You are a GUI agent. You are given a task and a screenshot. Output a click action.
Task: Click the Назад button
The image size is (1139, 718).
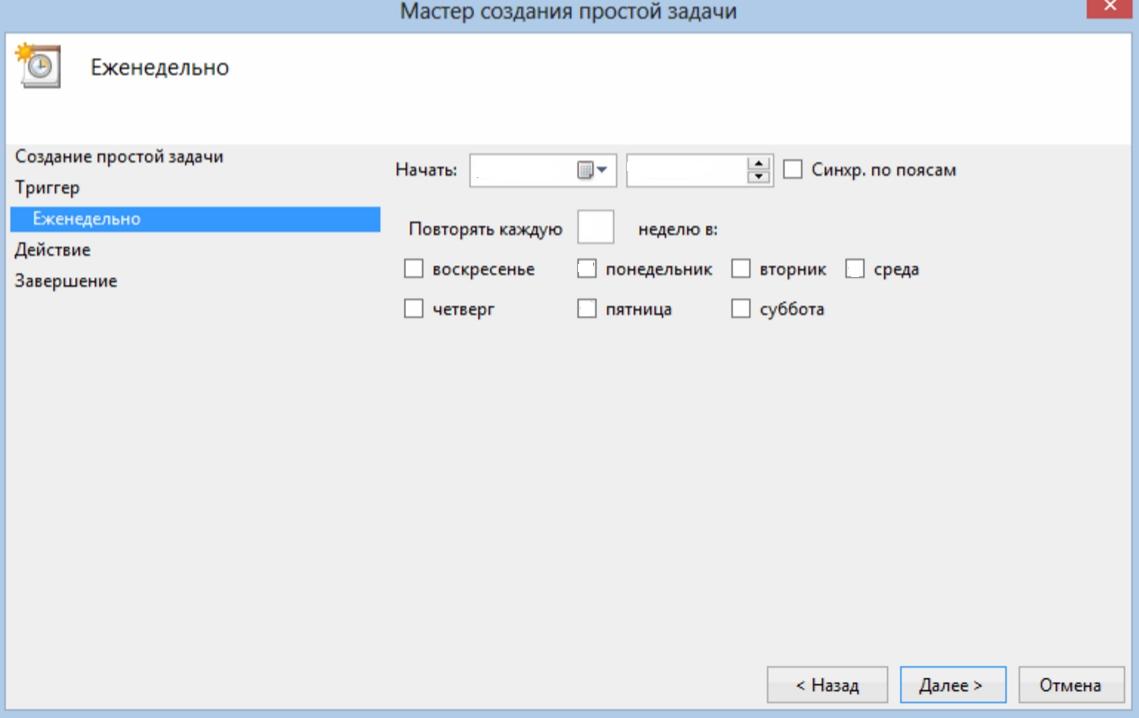(827, 685)
